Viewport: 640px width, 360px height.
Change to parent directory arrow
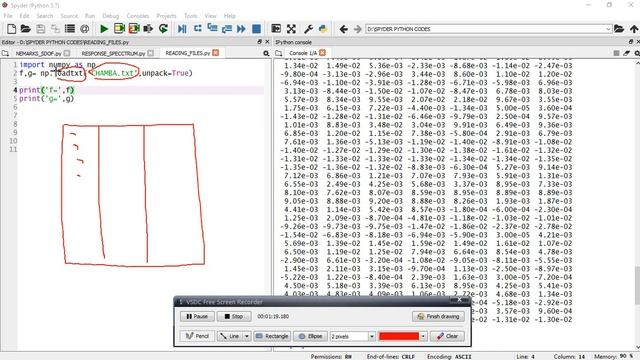point(634,29)
